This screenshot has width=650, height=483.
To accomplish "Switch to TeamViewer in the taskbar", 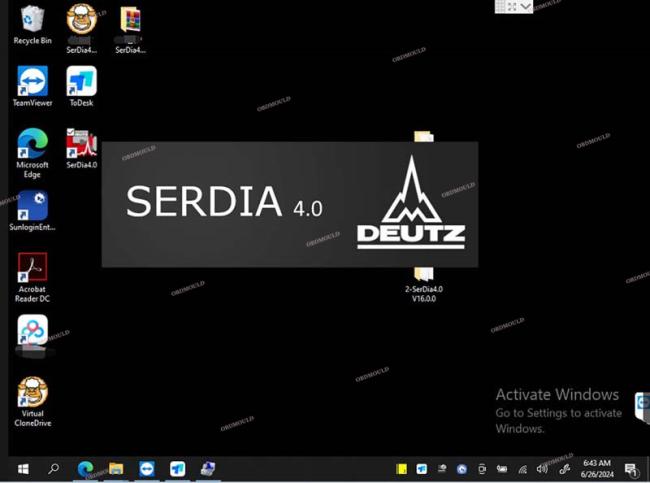I will tap(147, 468).
